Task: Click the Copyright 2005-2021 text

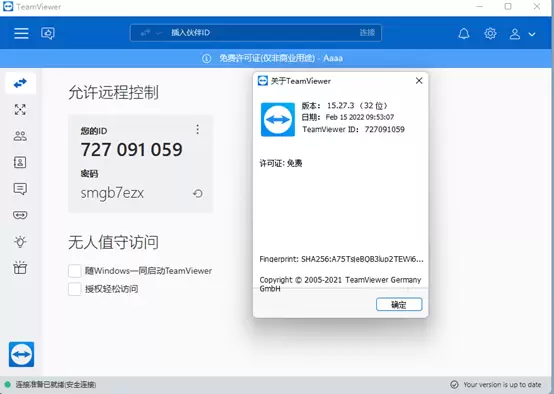Action: tap(340, 284)
